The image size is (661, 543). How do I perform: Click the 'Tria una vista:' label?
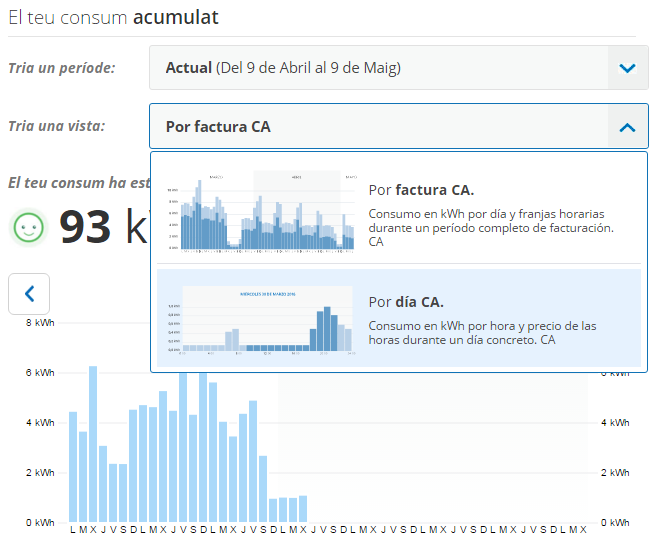click(x=56, y=126)
